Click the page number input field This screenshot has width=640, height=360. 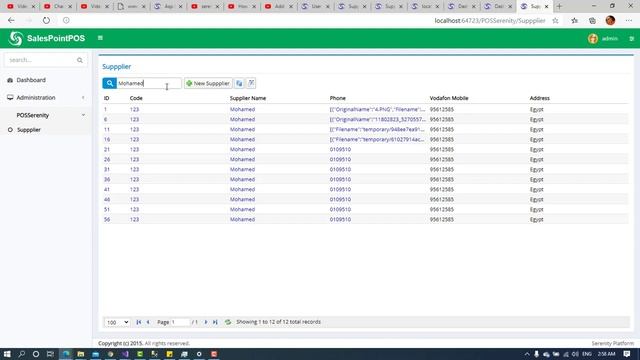(180, 322)
